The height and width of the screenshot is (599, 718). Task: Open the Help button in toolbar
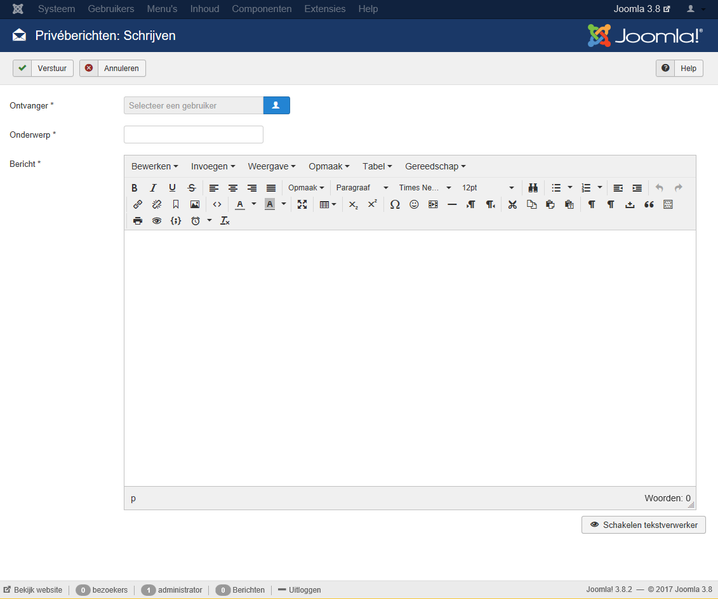pyautogui.click(x=680, y=68)
